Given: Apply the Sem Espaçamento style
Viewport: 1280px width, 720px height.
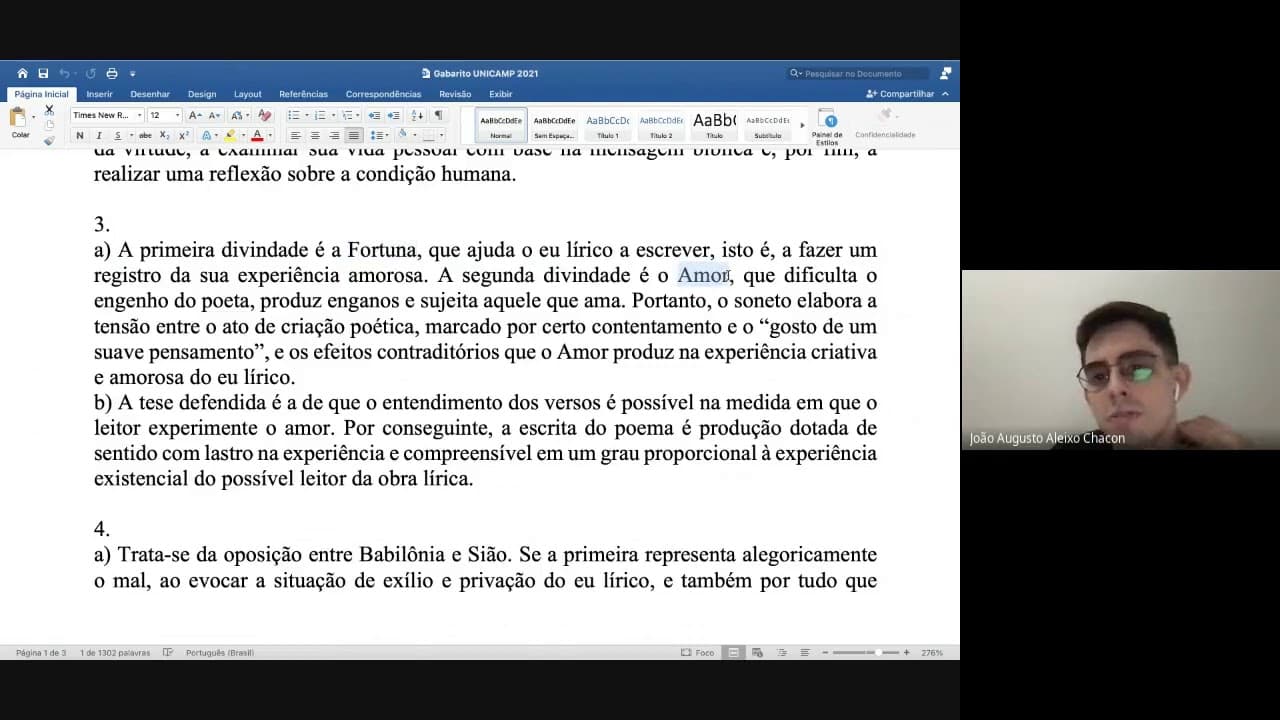Looking at the screenshot, I should click(554, 125).
